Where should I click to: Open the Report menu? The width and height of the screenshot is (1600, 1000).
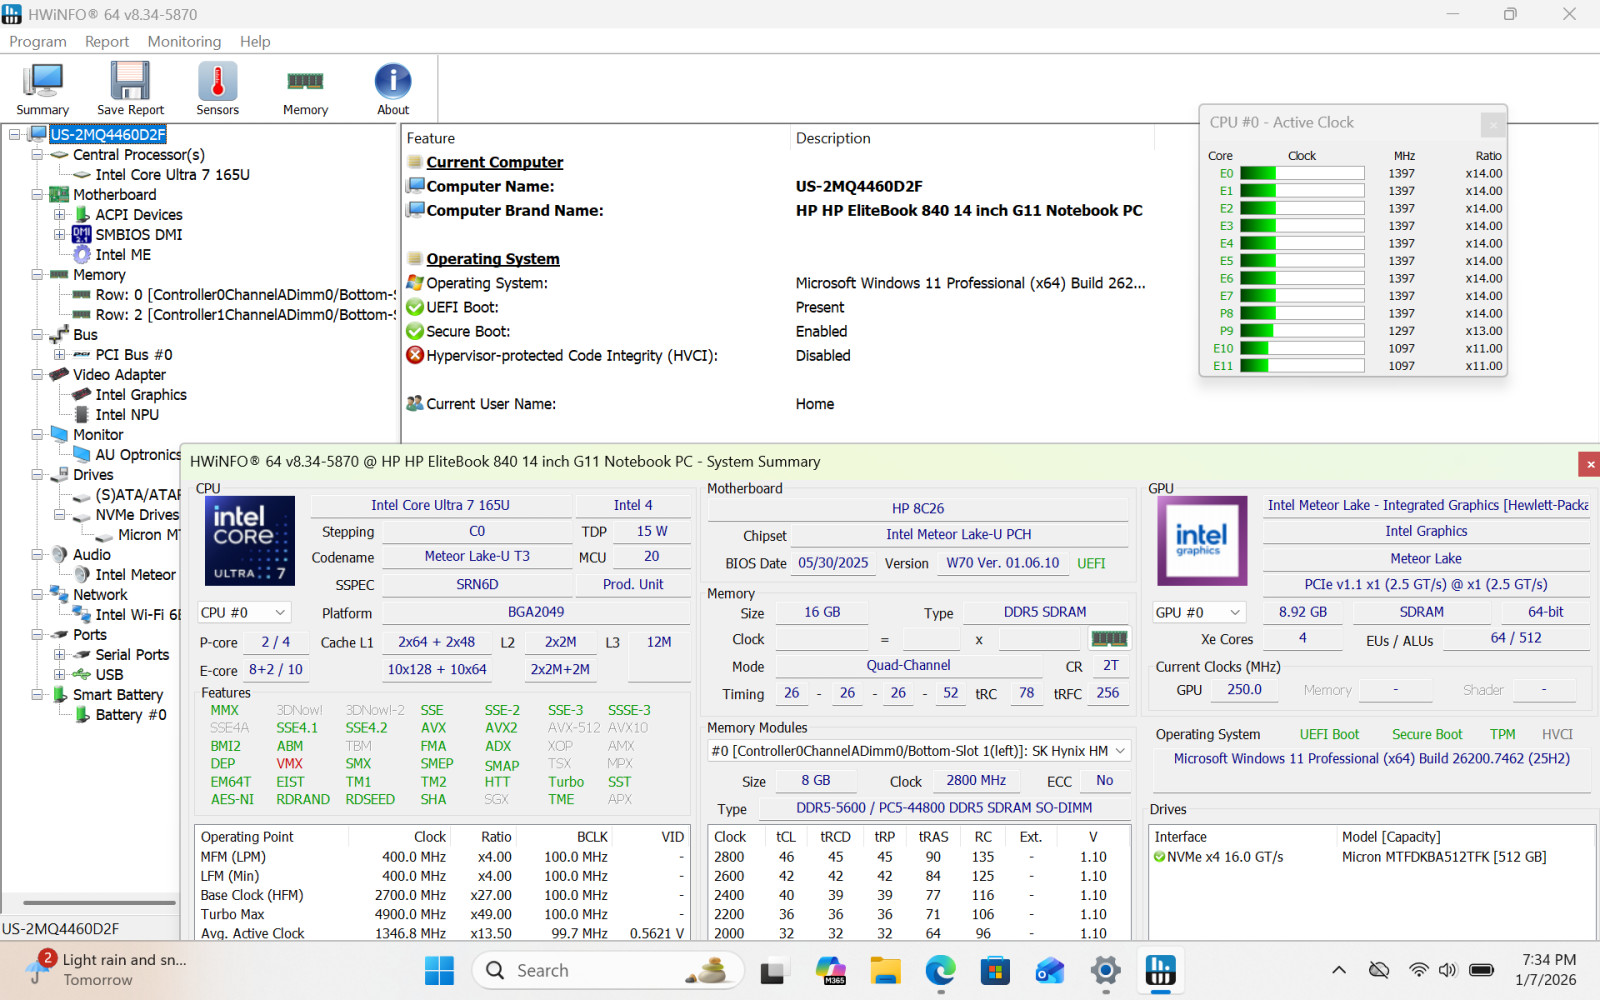[107, 41]
